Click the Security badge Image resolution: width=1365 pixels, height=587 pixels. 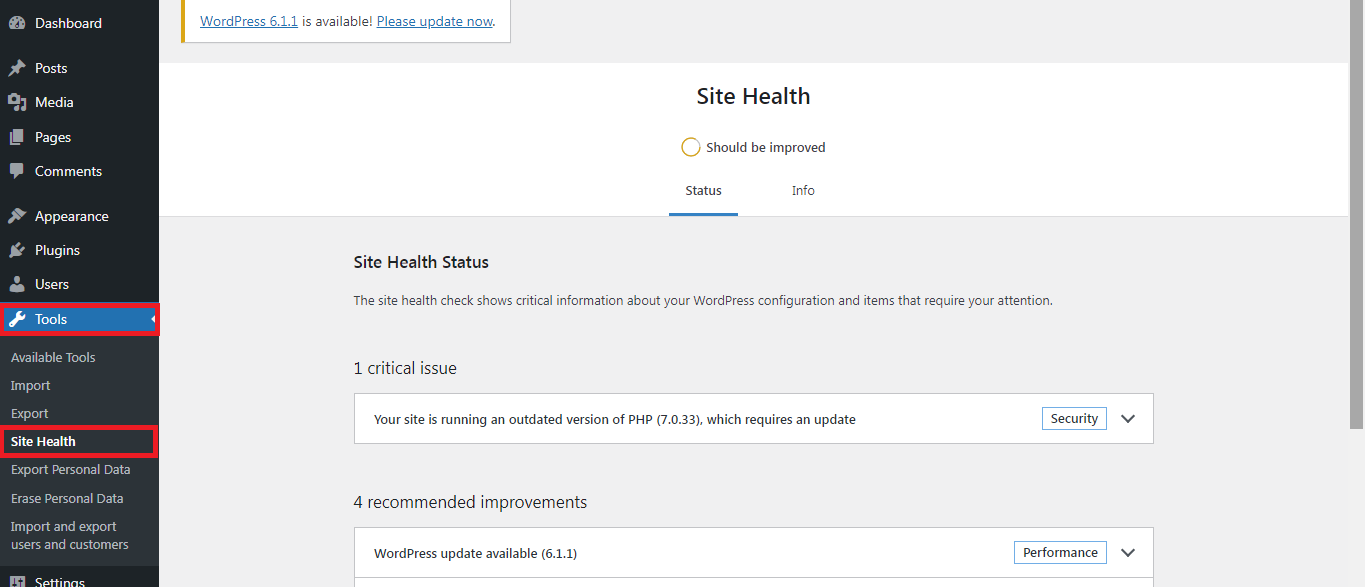coord(1074,419)
